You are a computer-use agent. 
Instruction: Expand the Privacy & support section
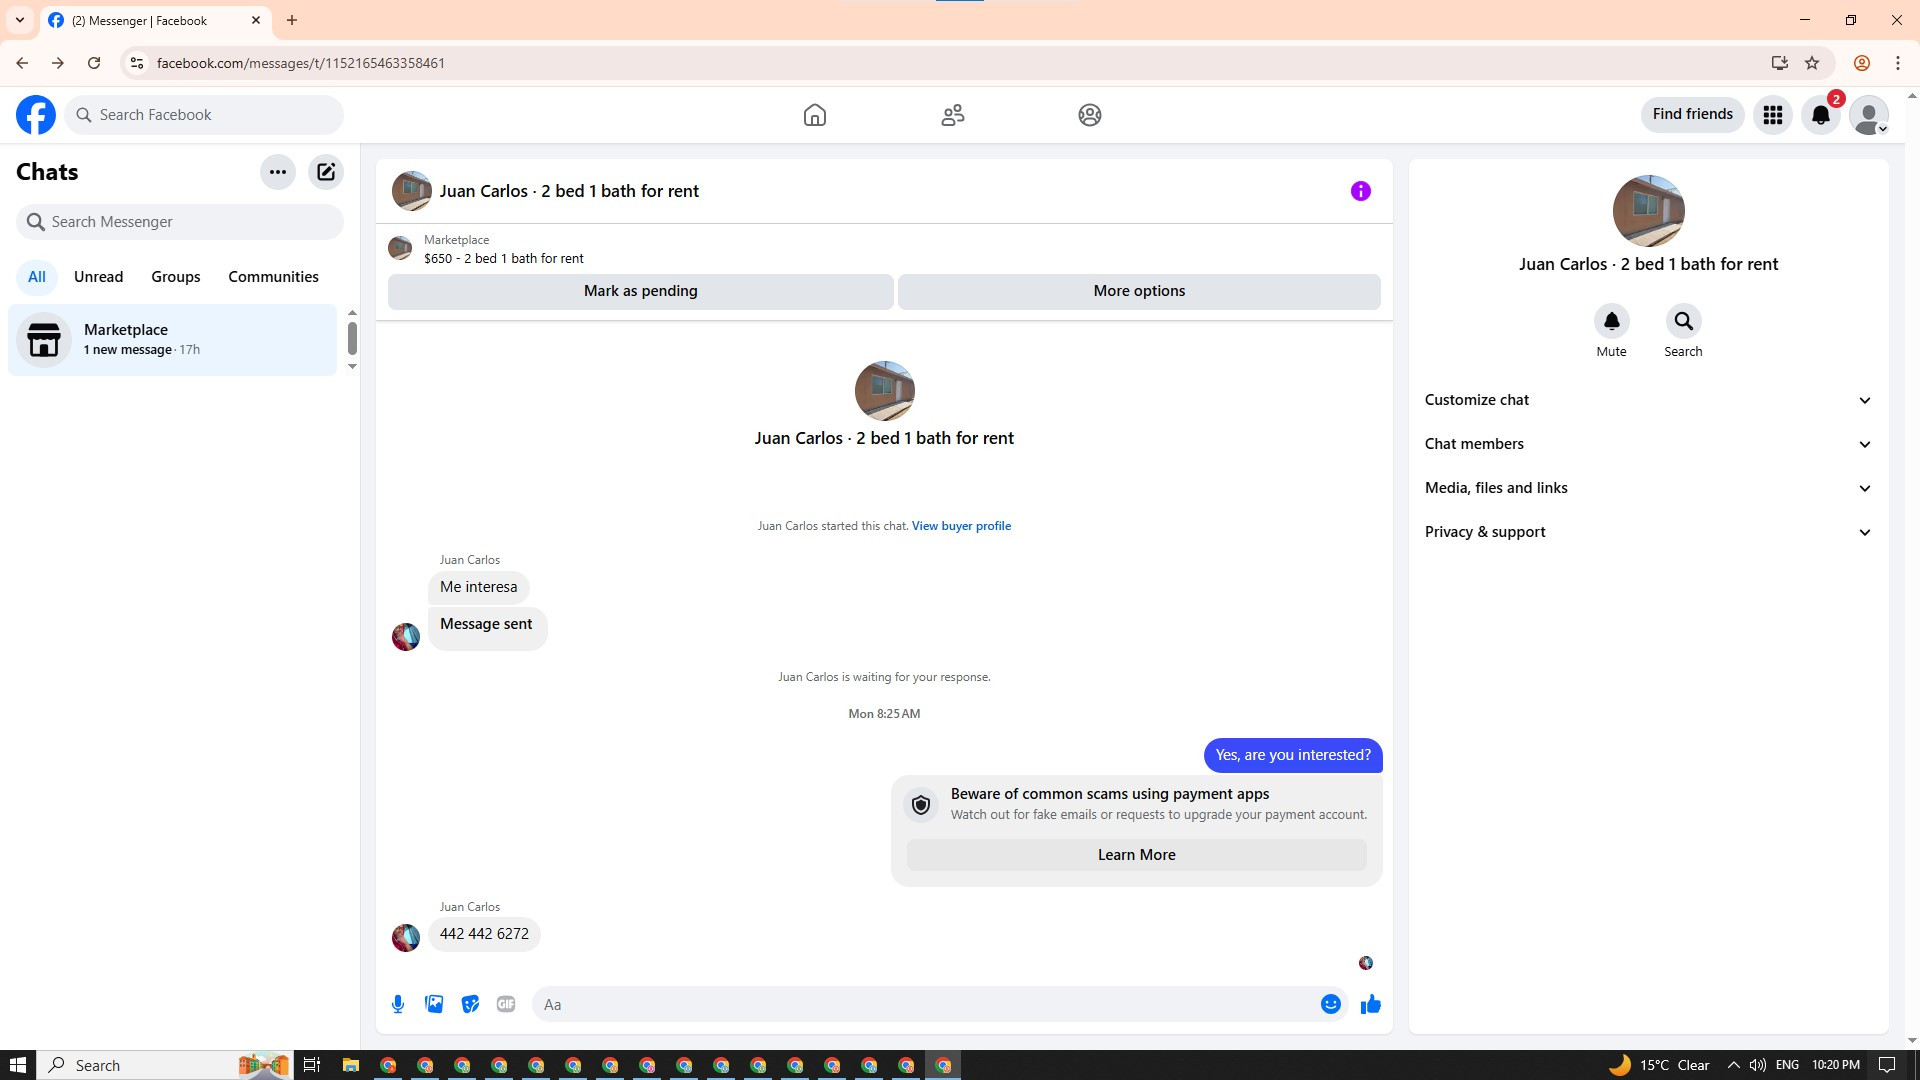pos(1648,532)
